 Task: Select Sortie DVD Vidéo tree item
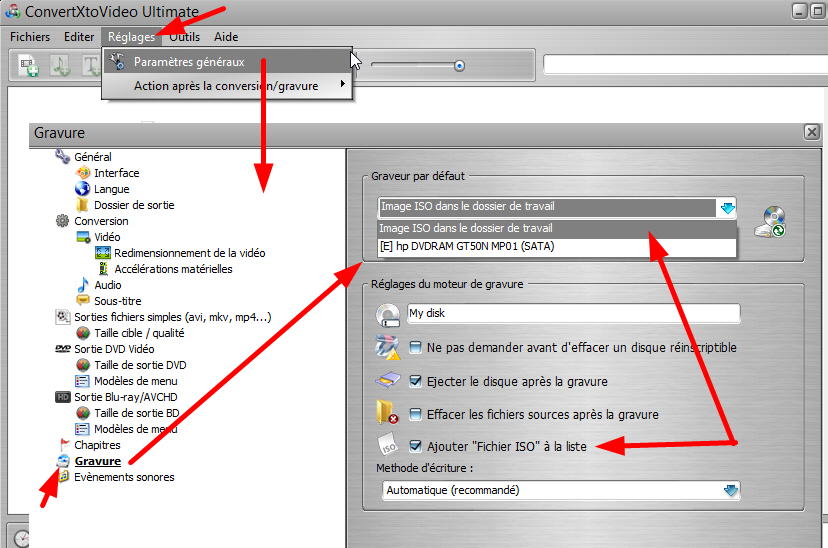pyautogui.click(x=114, y=349)
